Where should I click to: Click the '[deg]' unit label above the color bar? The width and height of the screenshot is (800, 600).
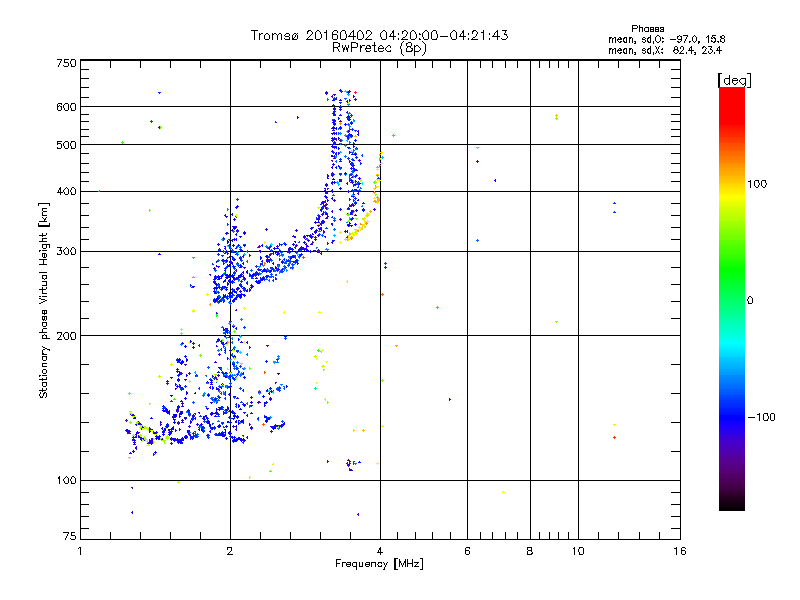(734, 80)
